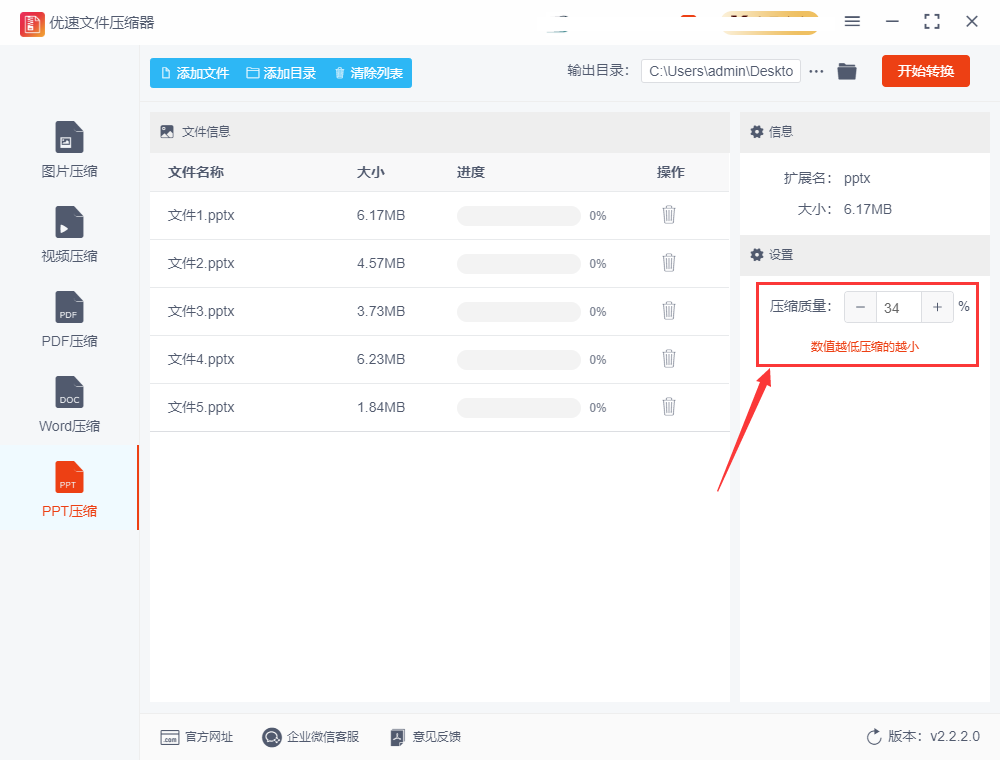Switch to Word压缩 in the sidebar
1000x760 pixels.
[x=69, y=405]
